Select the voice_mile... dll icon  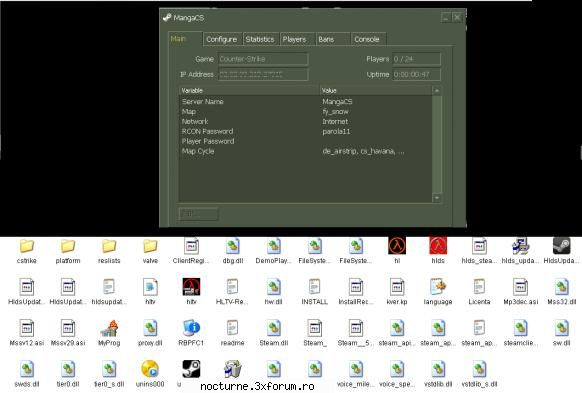click(x=356, y=369)
